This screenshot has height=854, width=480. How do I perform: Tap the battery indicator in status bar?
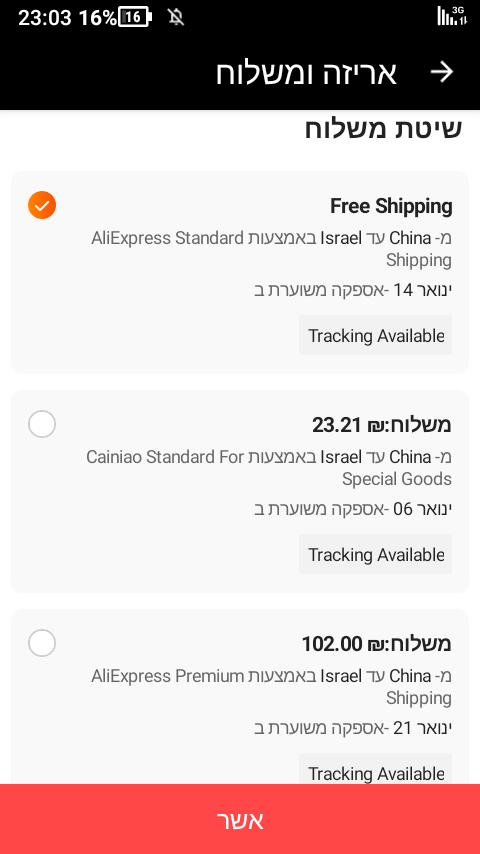[135, 18]
